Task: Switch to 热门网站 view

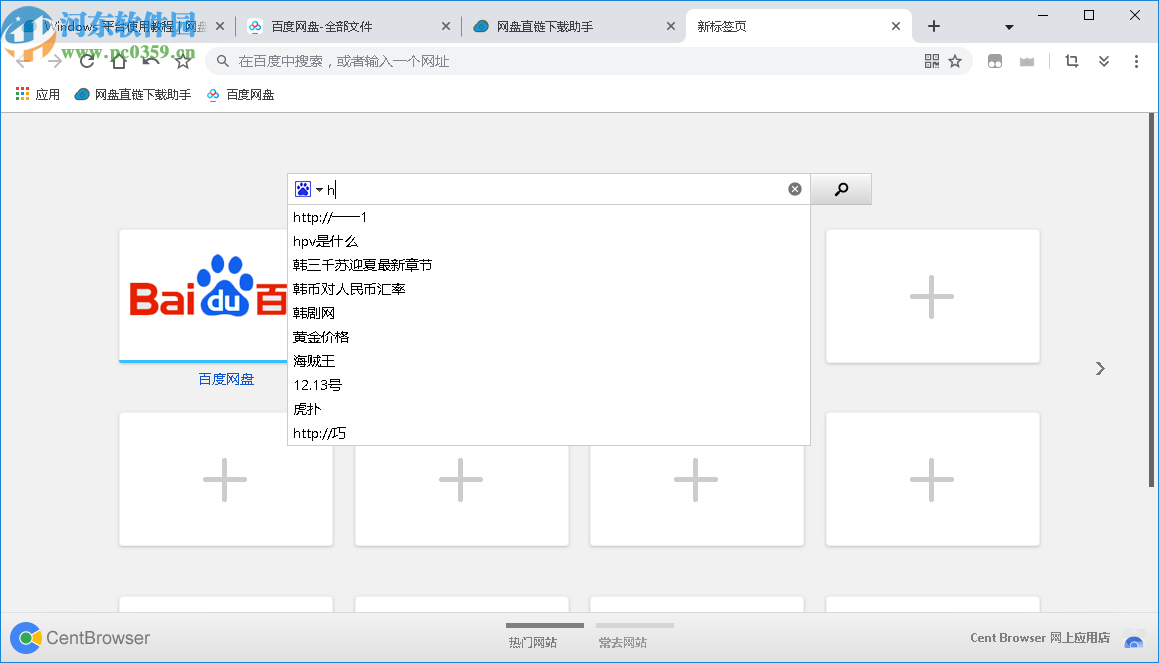Action: pyautogui.click(x=533, y=642)
